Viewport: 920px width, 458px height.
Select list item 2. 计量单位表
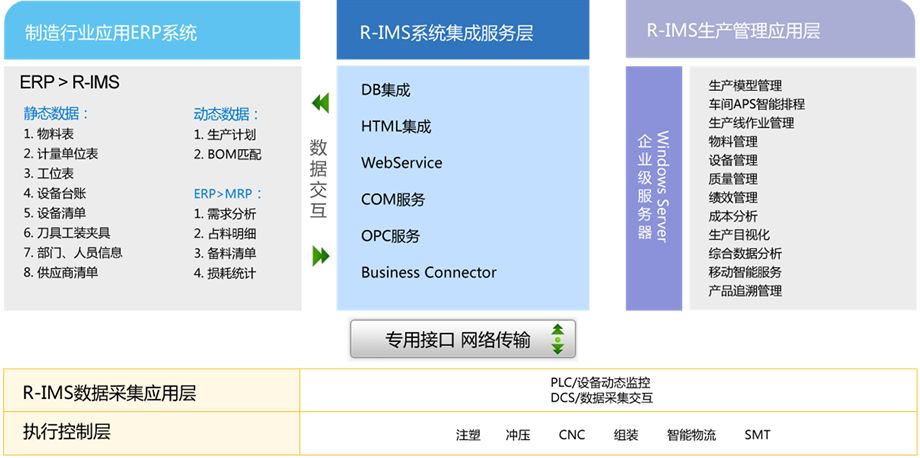pos(61,154)
